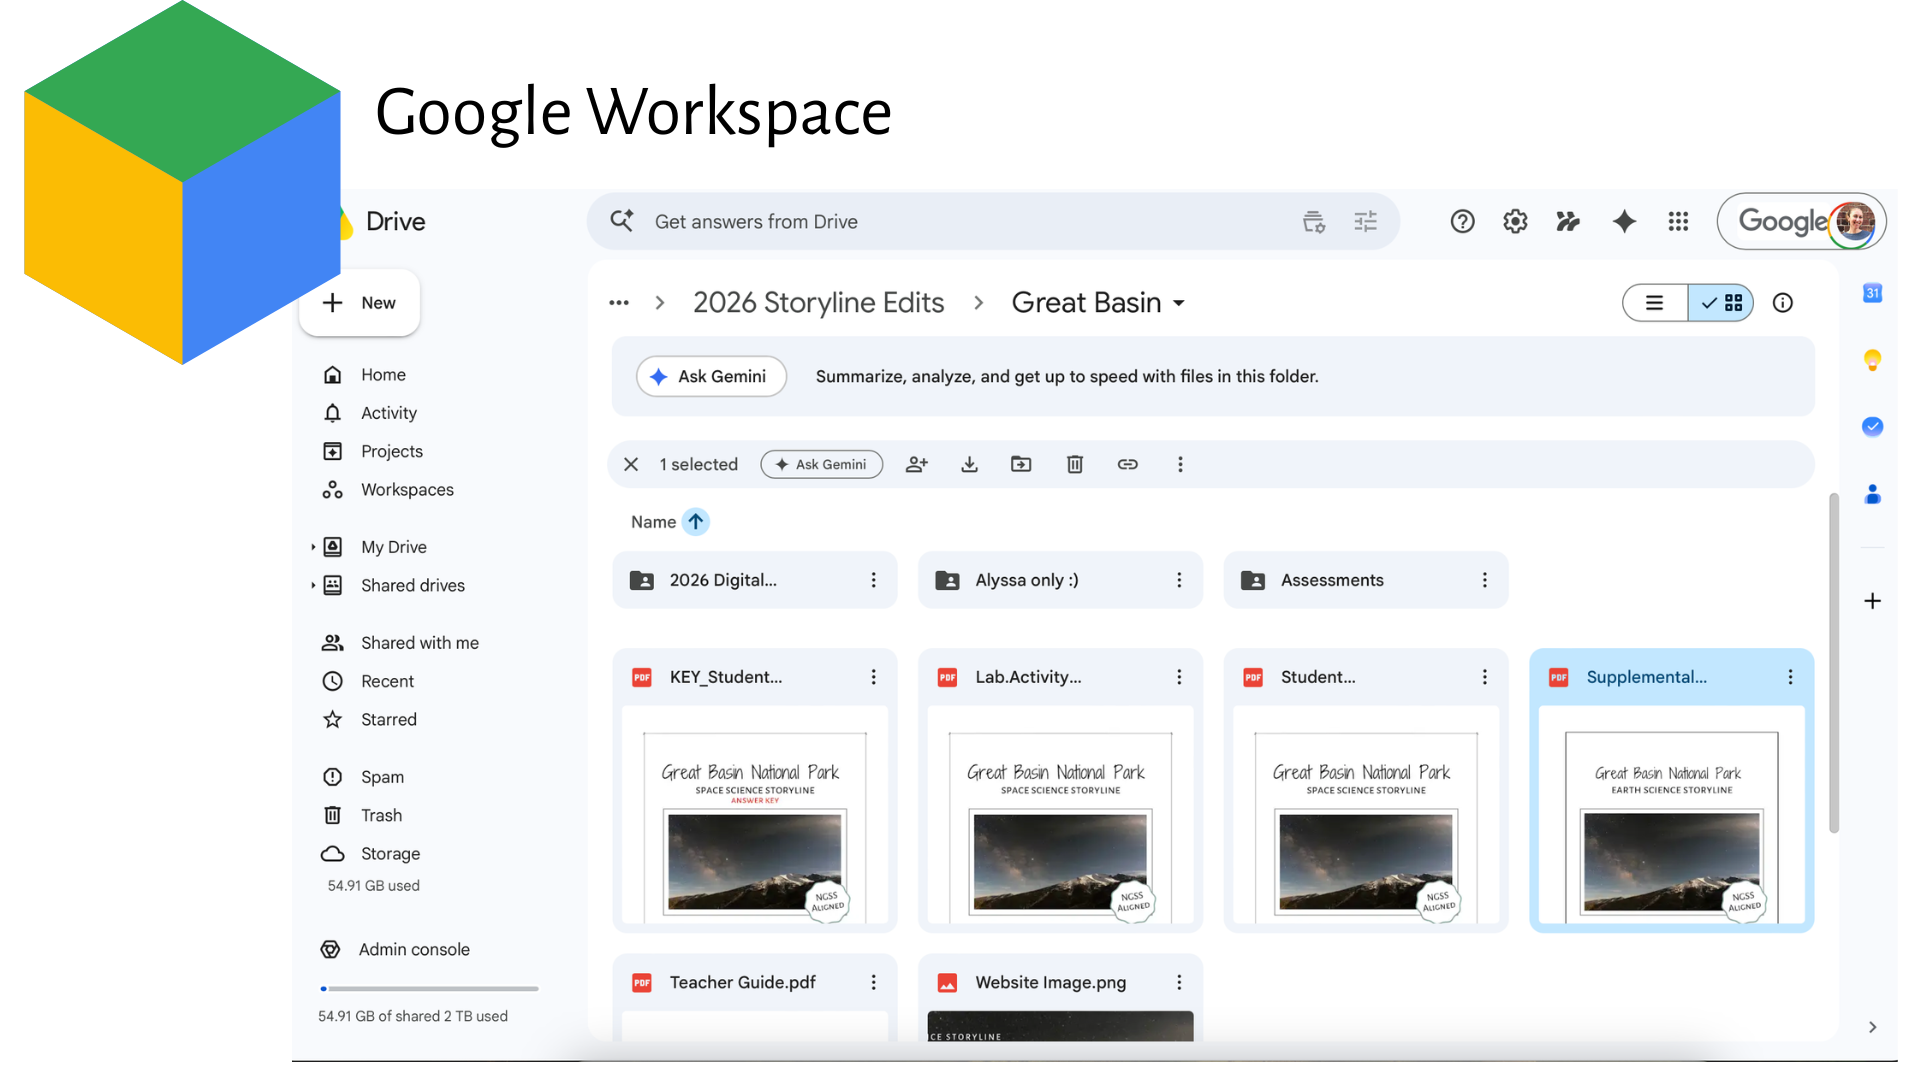Viewport: 1920px width, 1080px height.
Task: Get add-ons plus icon
Action: (x=1873, y=601)
